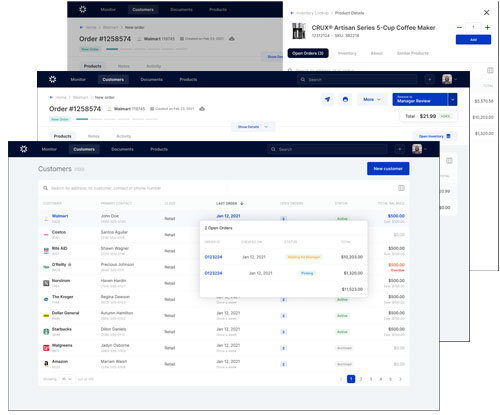The width and height of the screenshot is (500, 415).
Task: Open Products tab under Order #1258574
Action: [x=63, y=136]
